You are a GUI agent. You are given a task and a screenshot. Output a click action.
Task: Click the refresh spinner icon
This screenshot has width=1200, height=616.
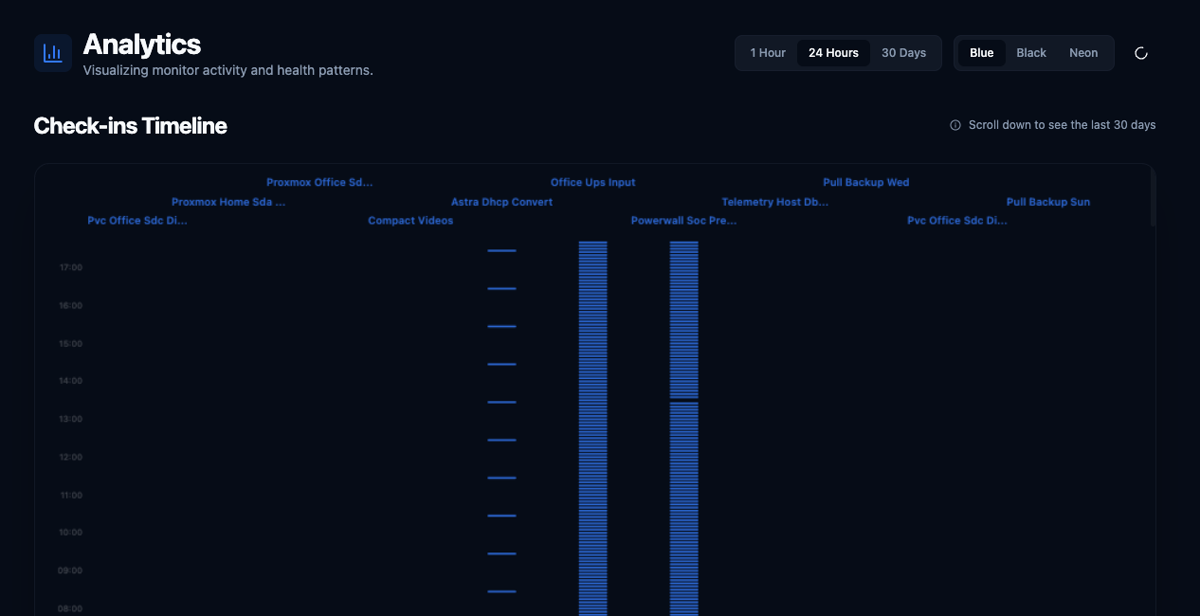coord(1141,53)
